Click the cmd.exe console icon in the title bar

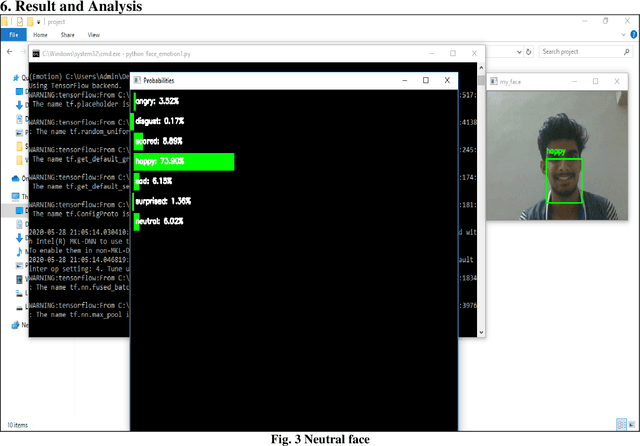36,53
